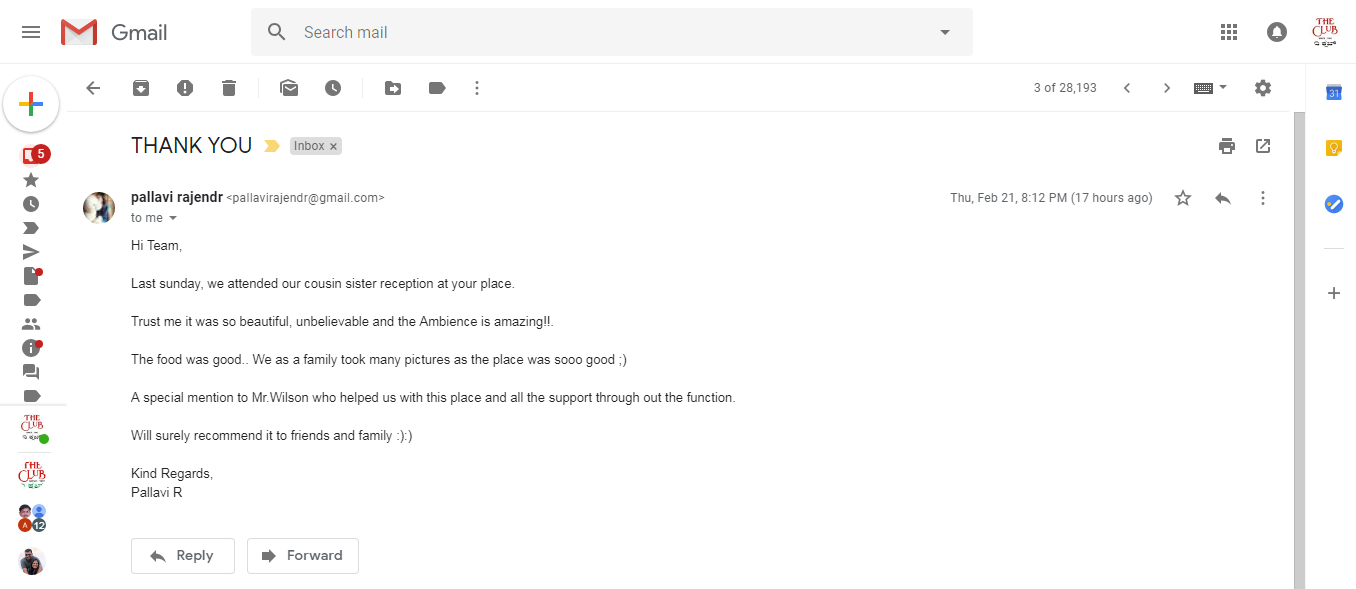1356x589 pixels.
Task: Mark email as unread
Action: (x=289, y=88)
